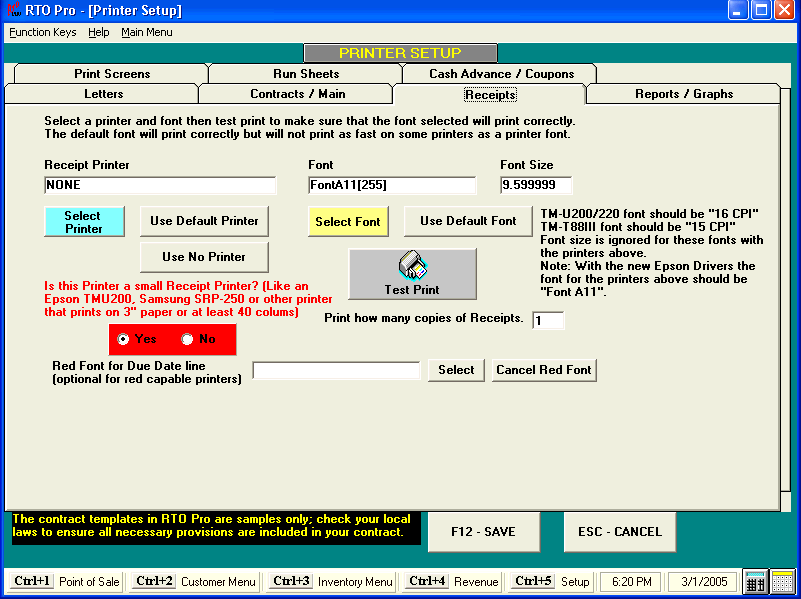The image size is (801, 599).
Task: Open the adding machine icon in status bar
Action: pyautogui.click(x=756, y=581)
